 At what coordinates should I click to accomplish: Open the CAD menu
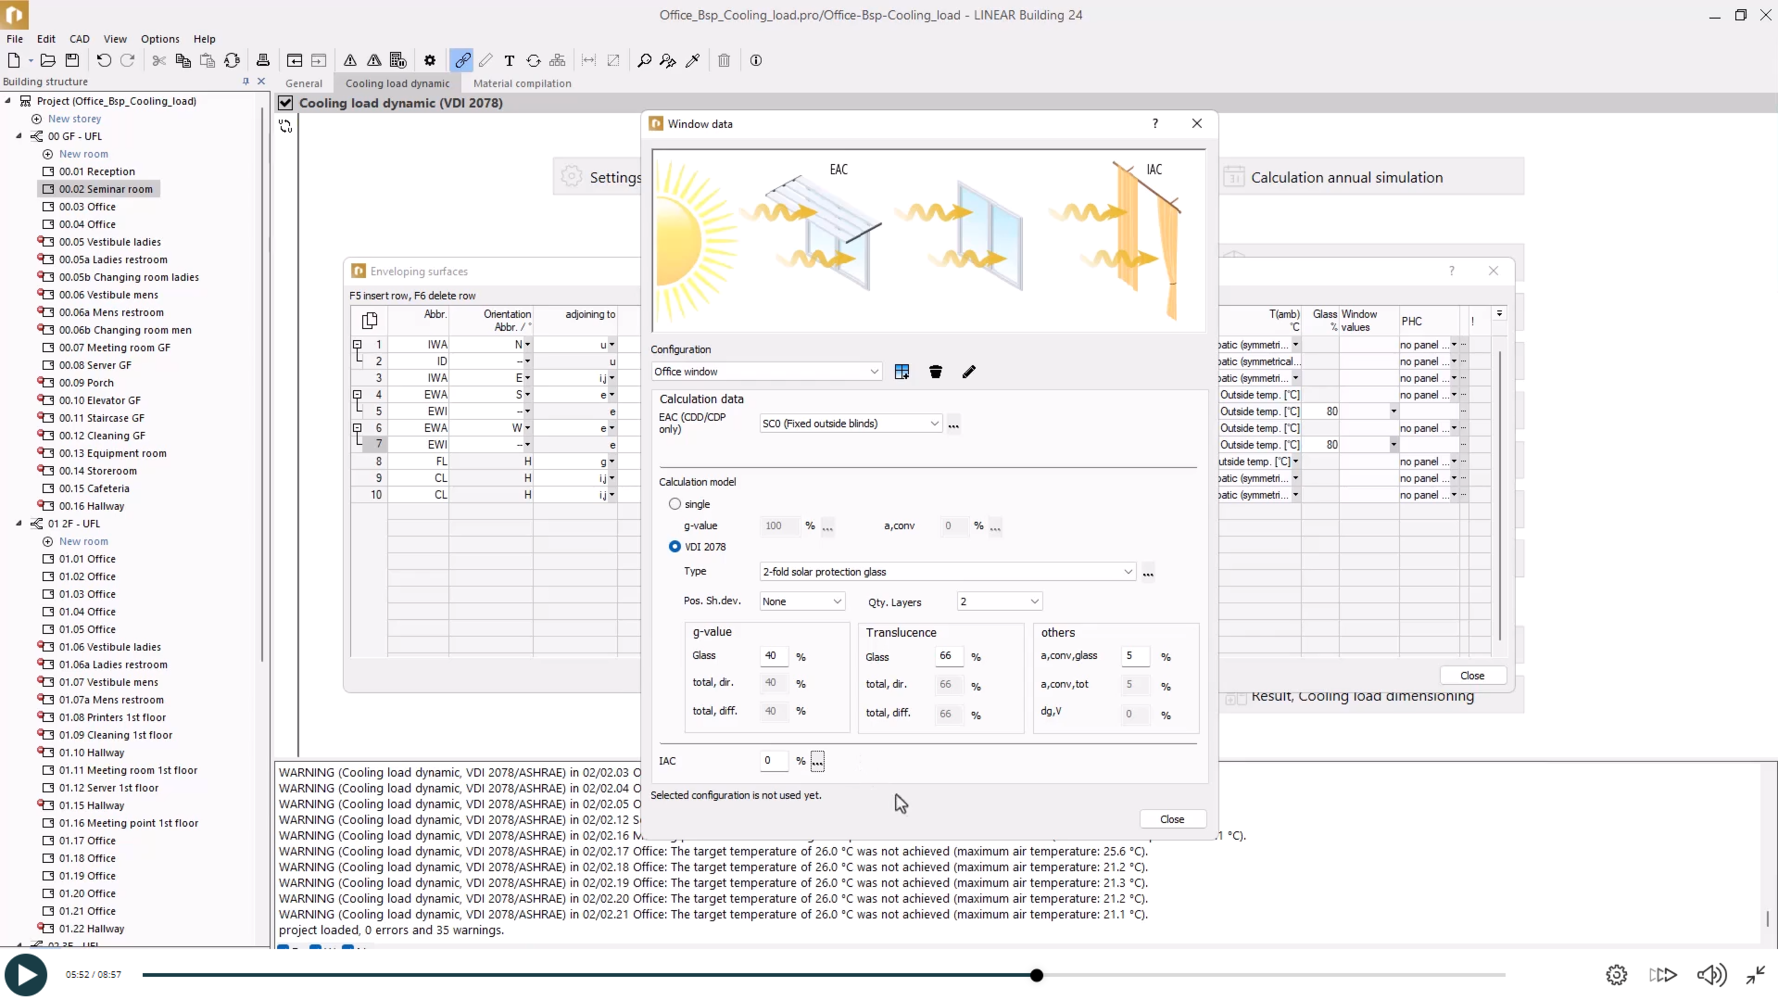click(x=79, y=39)
